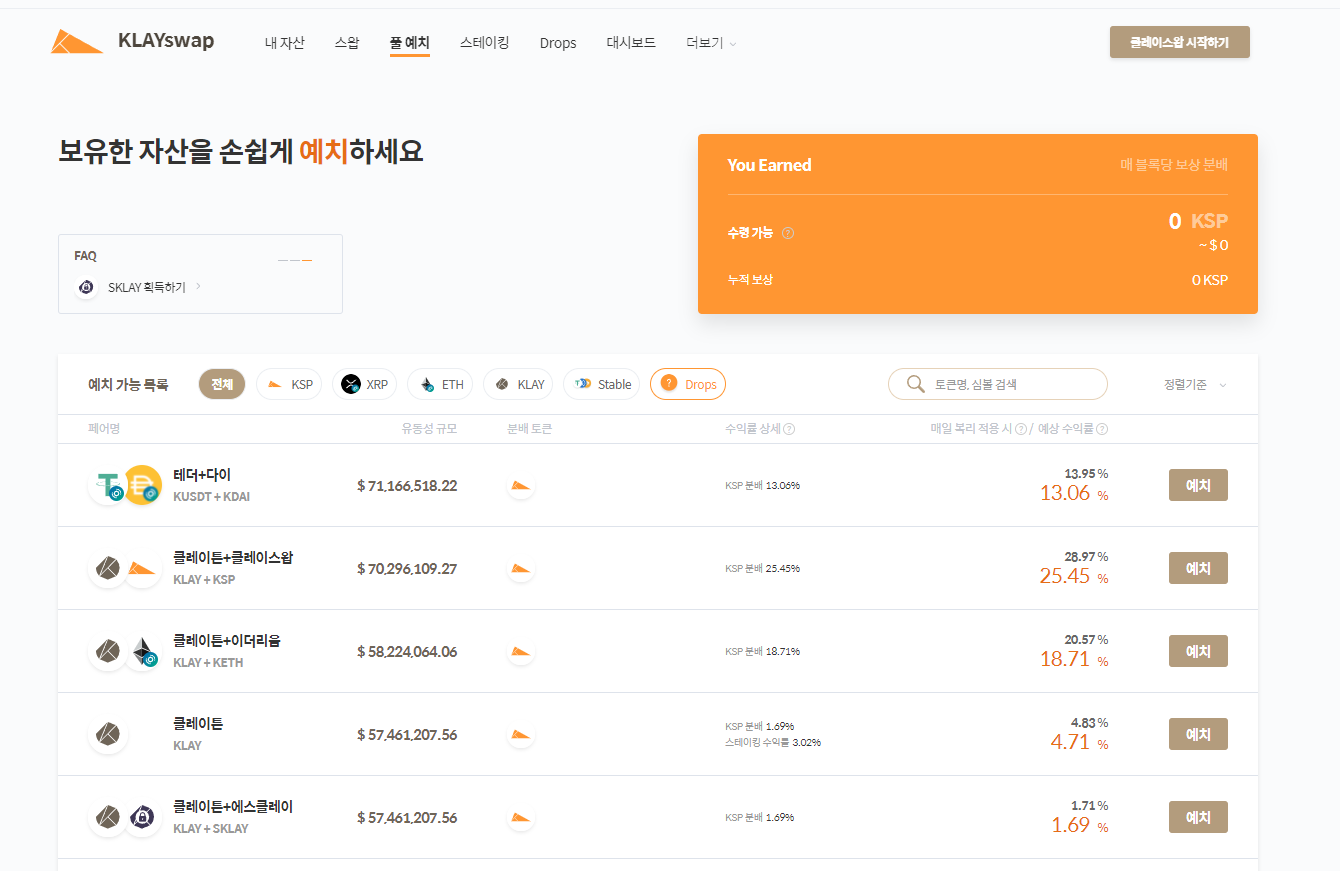Click distribution token icon in KLAY + KSP row
1340x871 pixels.
(x=520, y=569)
